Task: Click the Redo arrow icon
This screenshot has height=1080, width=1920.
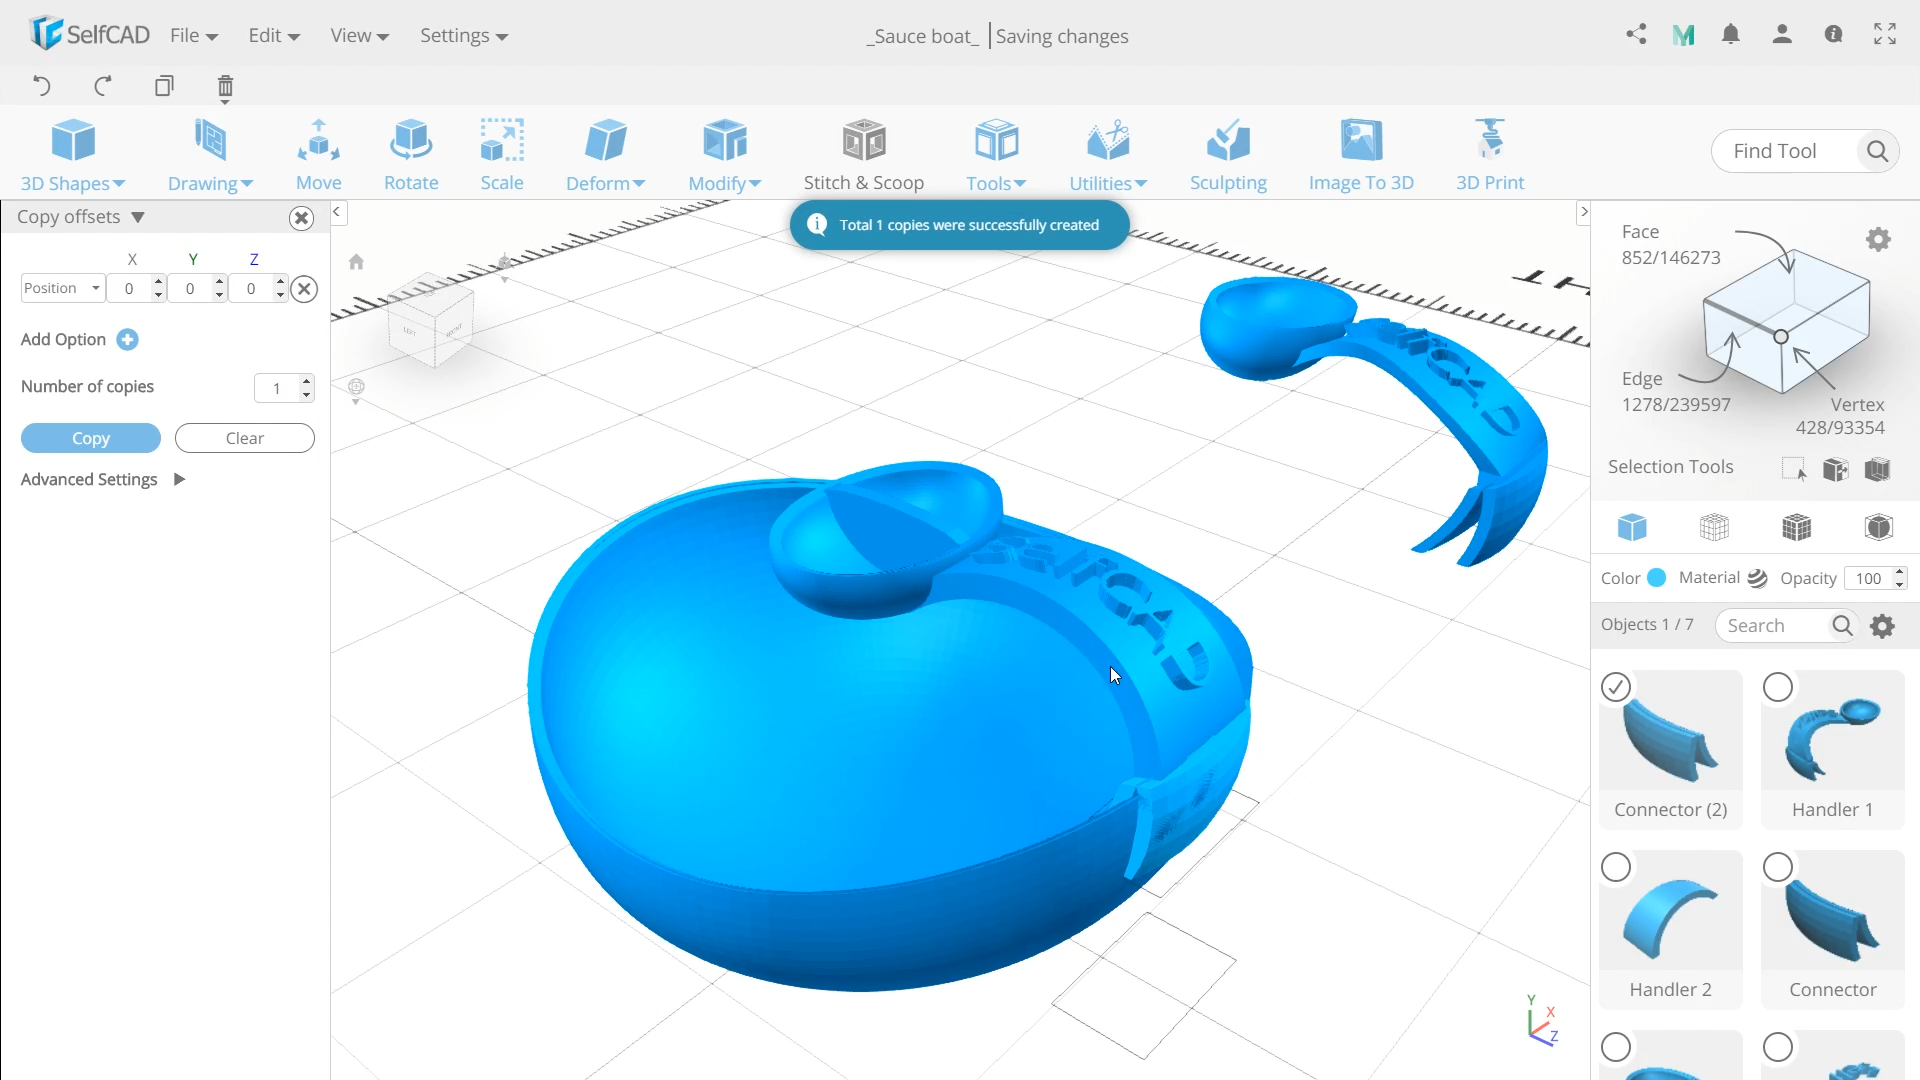Action: click(x=102, y=86)
